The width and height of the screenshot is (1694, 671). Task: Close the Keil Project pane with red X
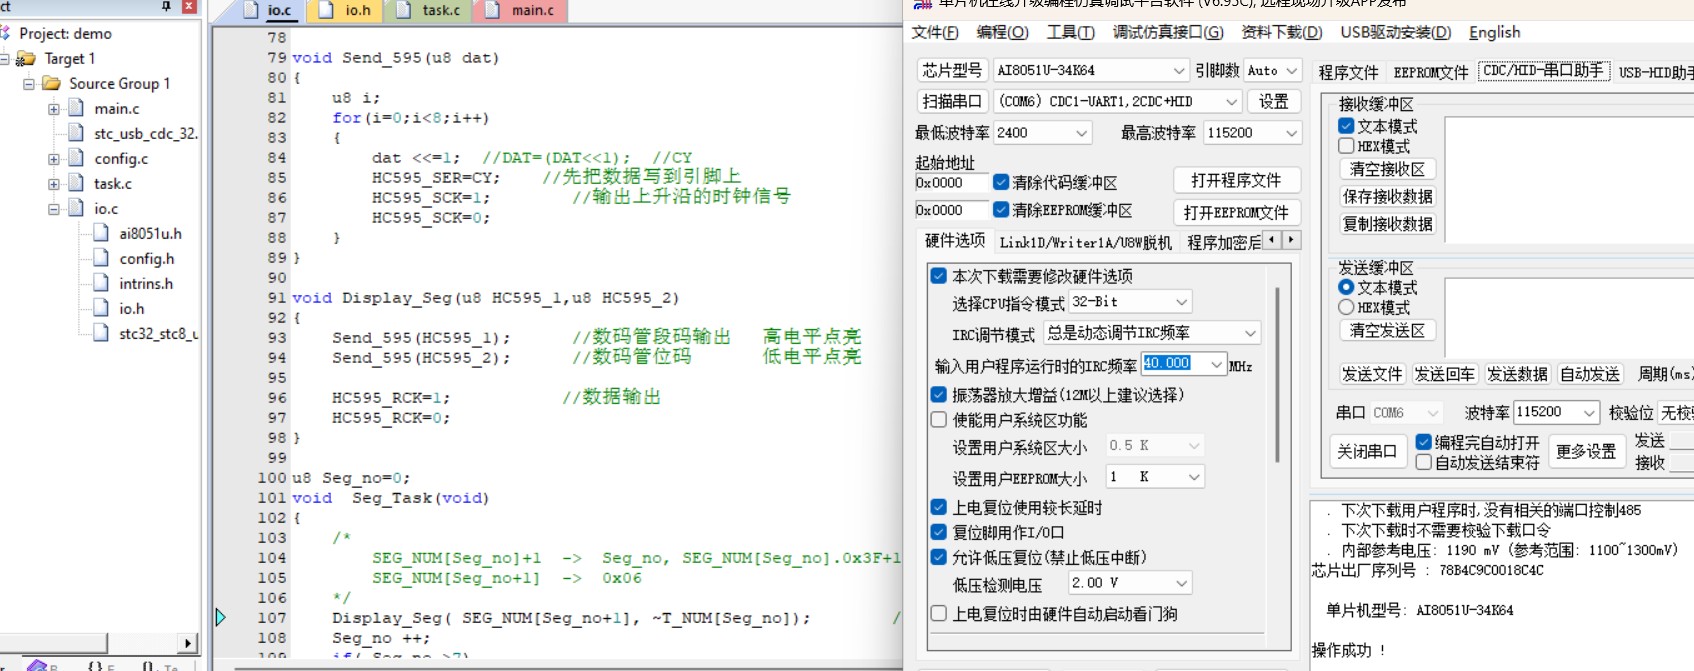188,6
